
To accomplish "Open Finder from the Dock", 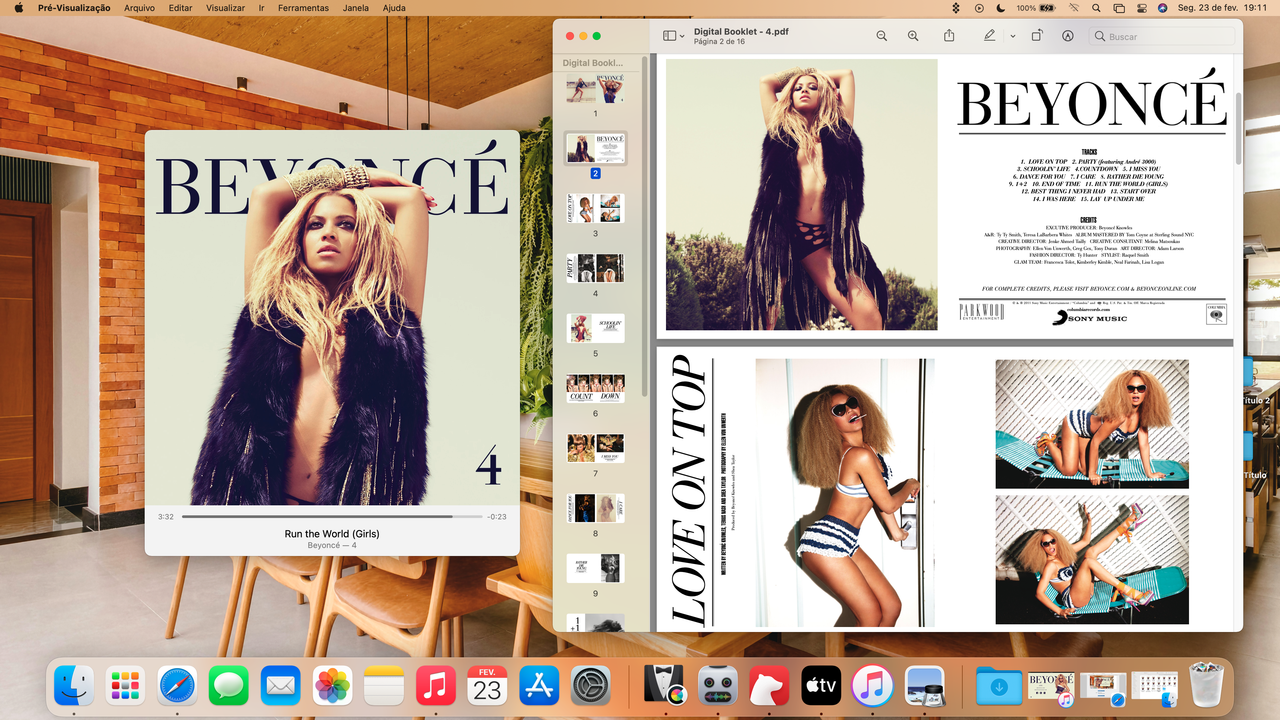I will pyautogui.click(x=74, y=685).
